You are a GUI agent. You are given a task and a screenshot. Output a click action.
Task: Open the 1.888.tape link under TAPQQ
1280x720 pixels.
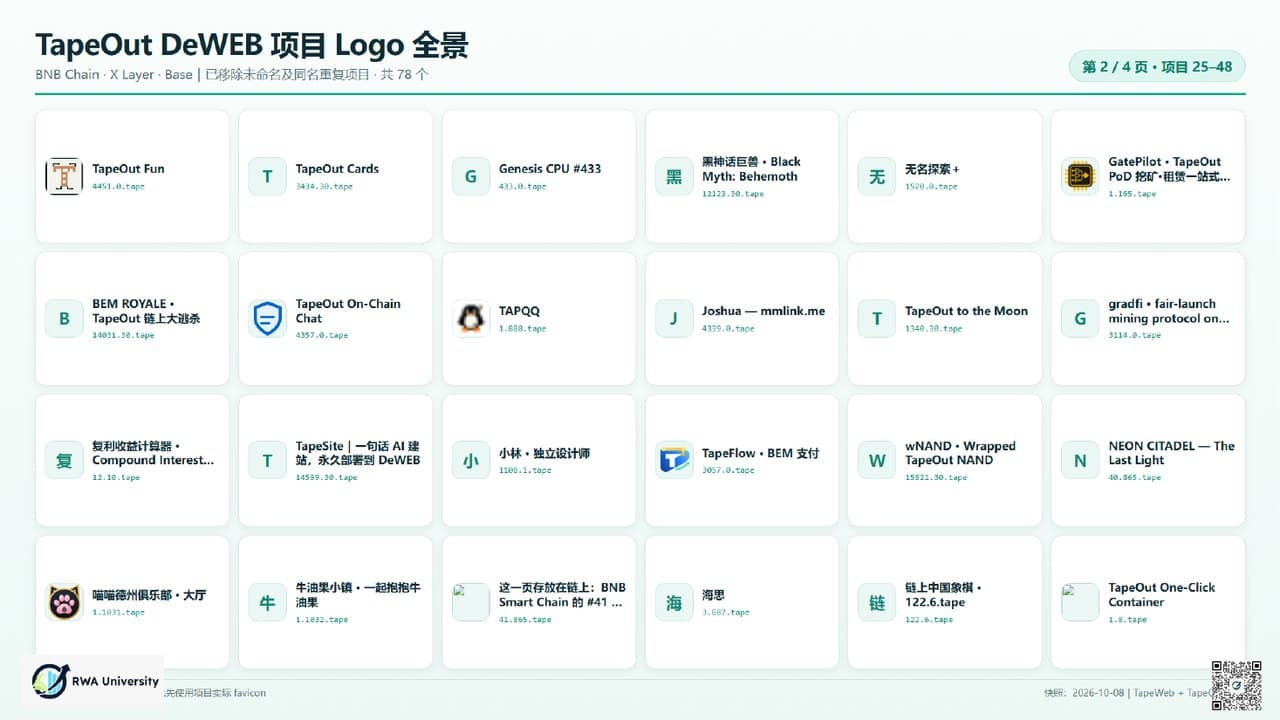(523, 329)
